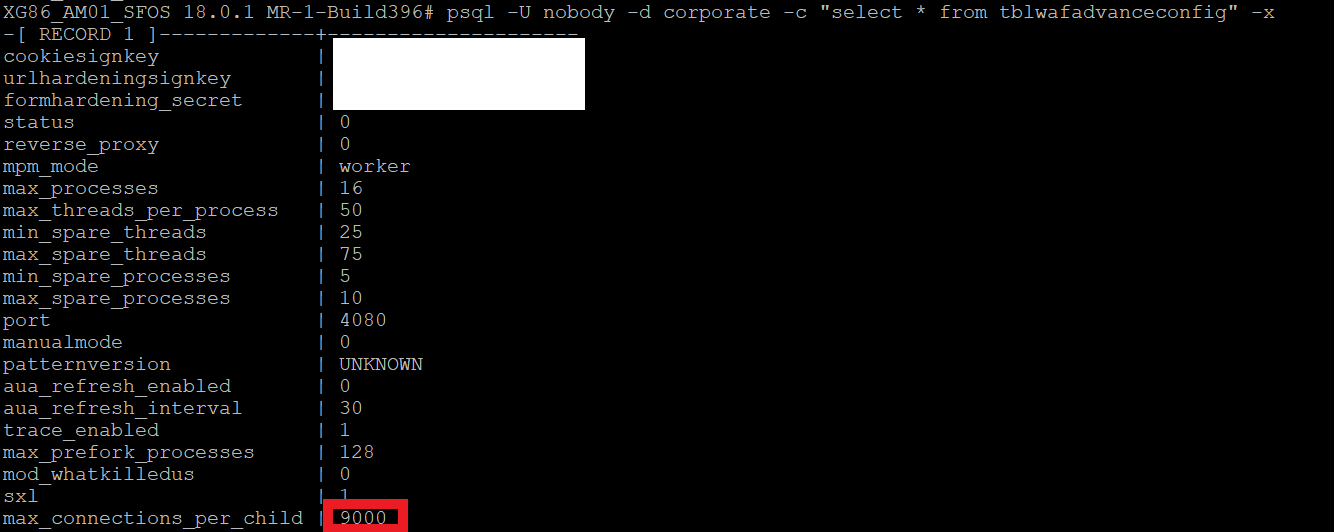
Task: Click the mpm_mode worker value
Action: [374, 166]
